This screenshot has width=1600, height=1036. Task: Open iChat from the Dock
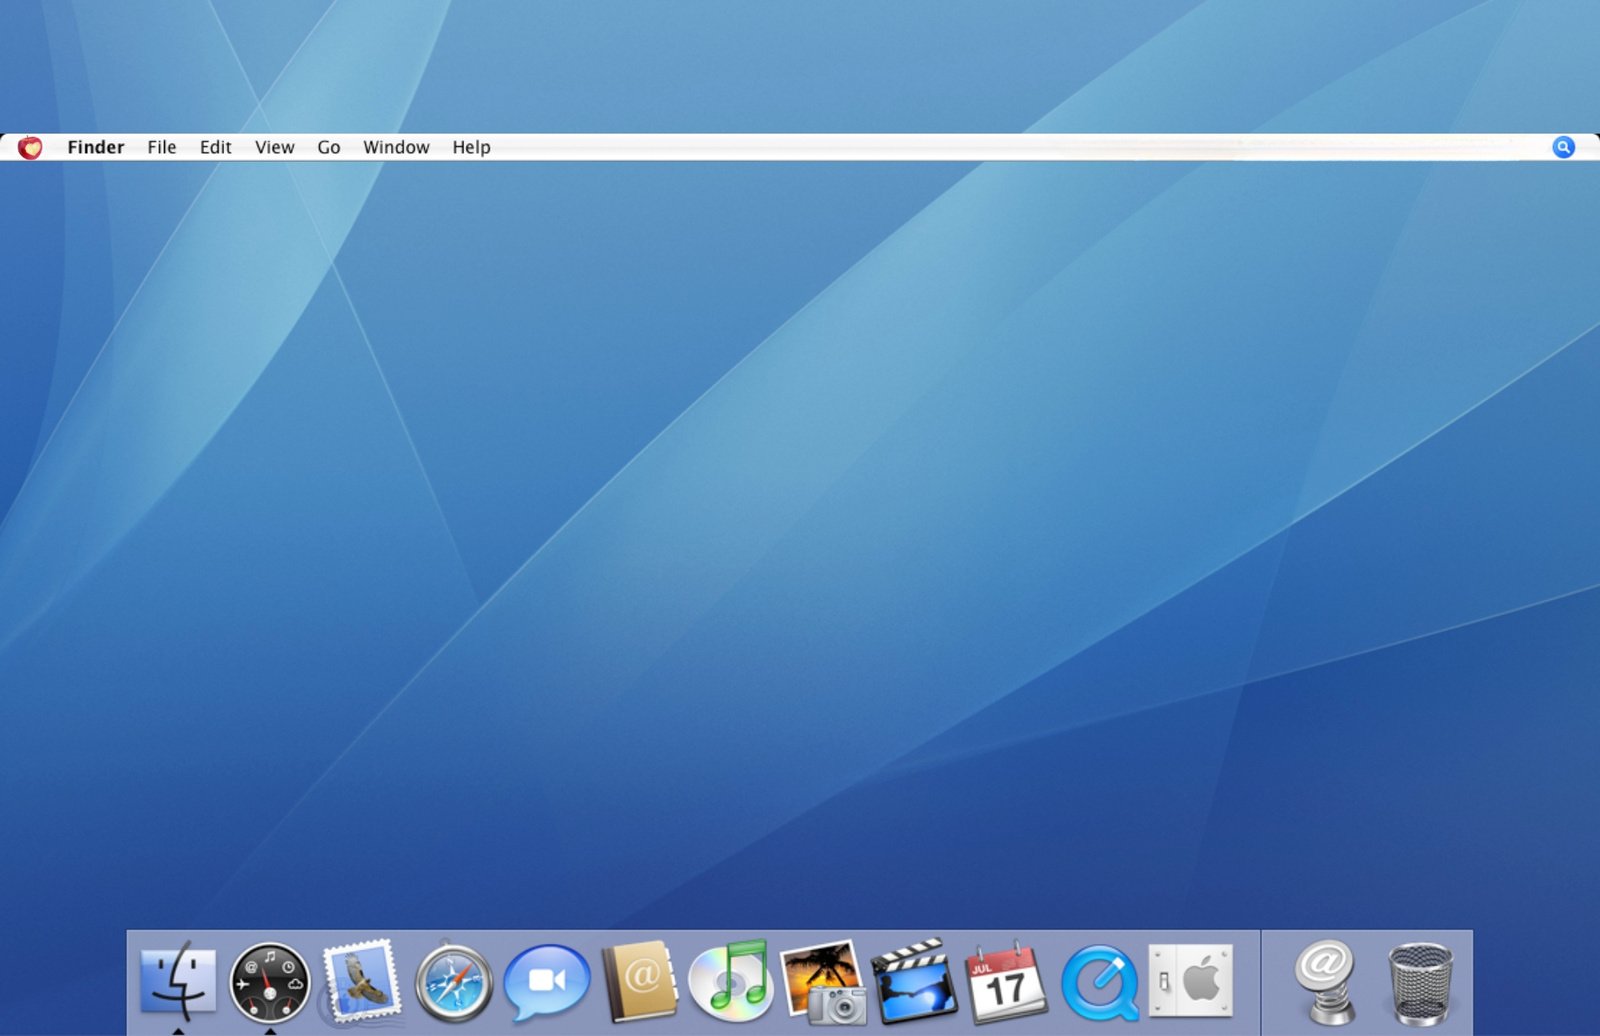546,982
